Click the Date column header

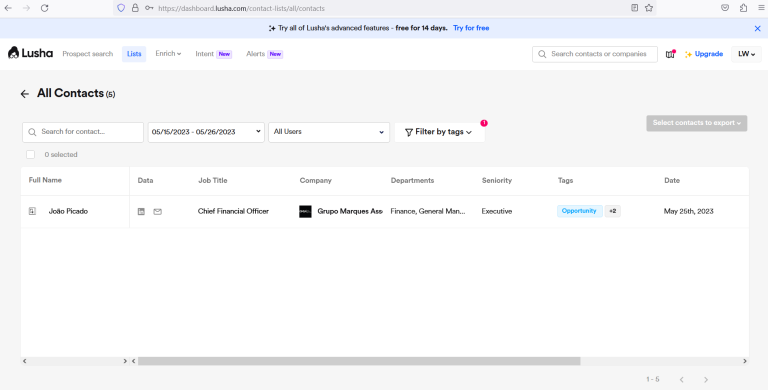pos(672,180)
